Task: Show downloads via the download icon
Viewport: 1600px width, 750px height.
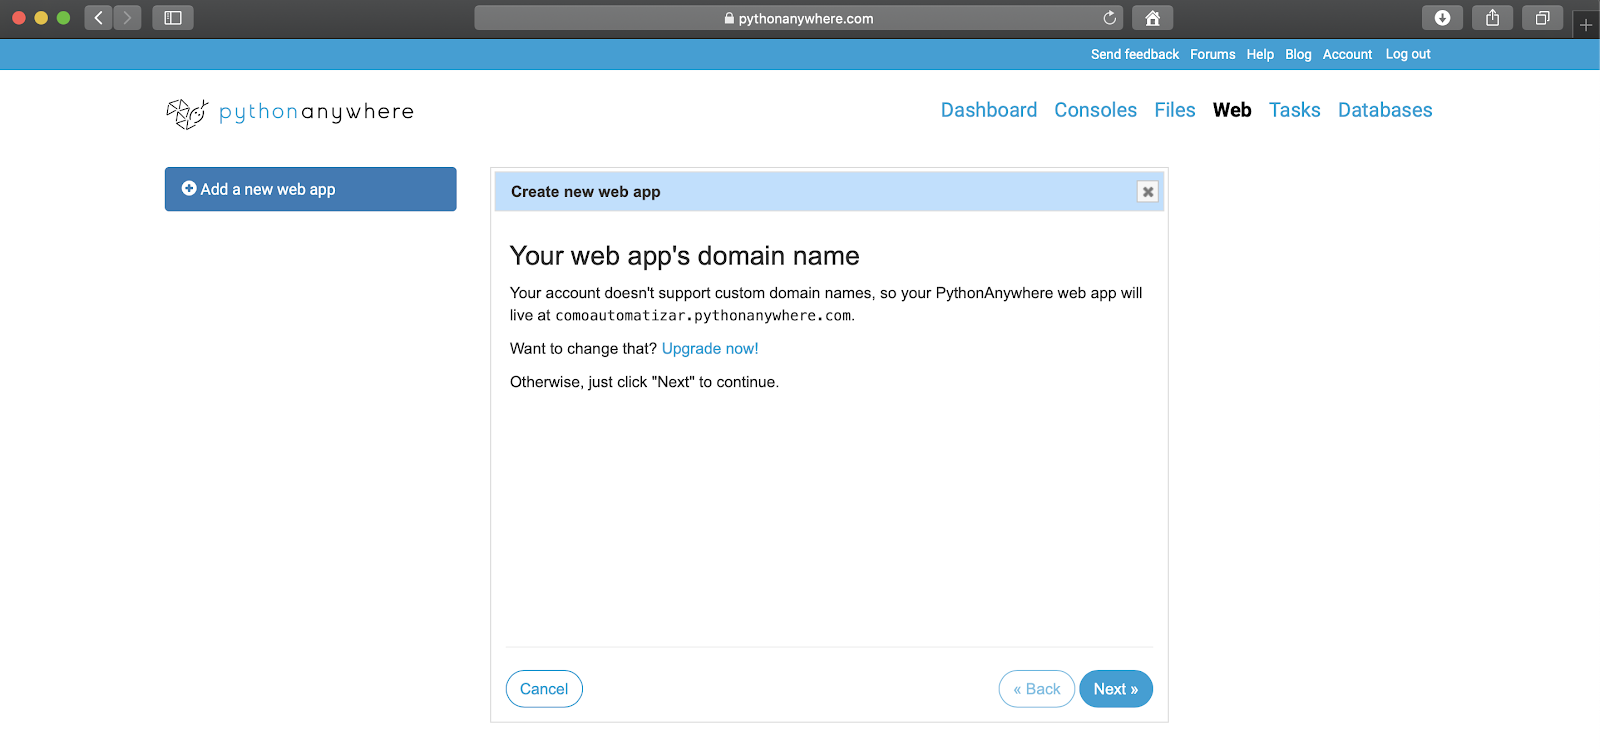Action: (x=1442, y=18)
